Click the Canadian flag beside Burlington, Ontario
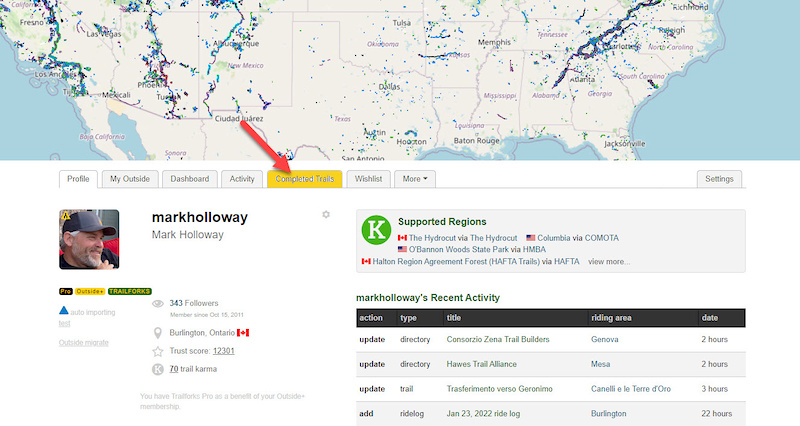 (x=243, y=333)
